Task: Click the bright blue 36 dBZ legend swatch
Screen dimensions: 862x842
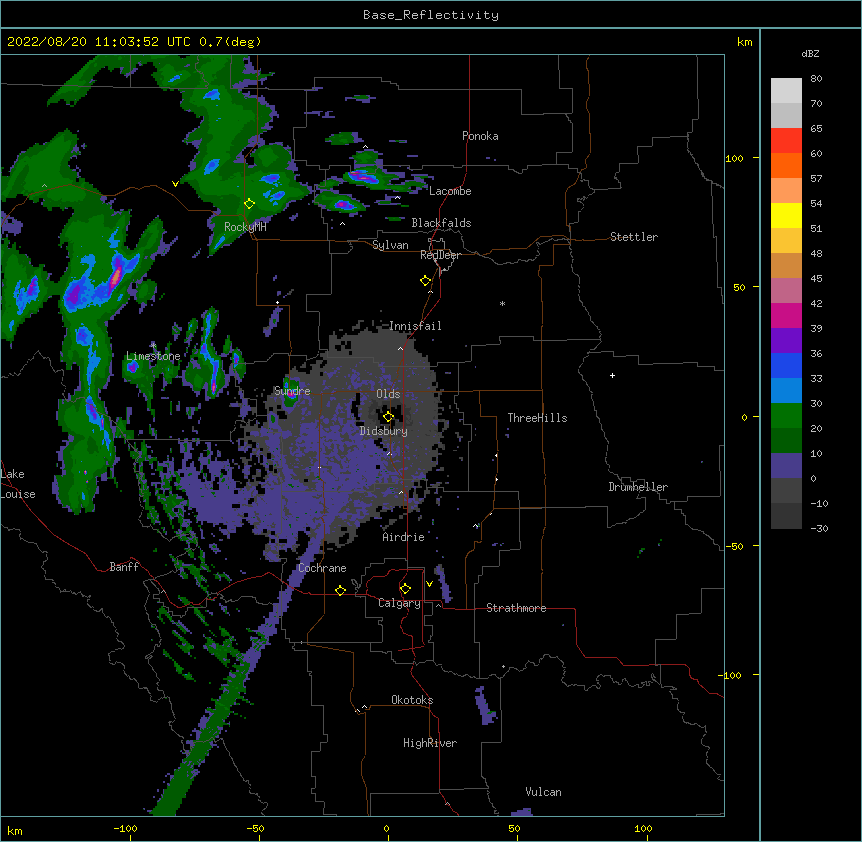Action: click(x=786, y=365)
